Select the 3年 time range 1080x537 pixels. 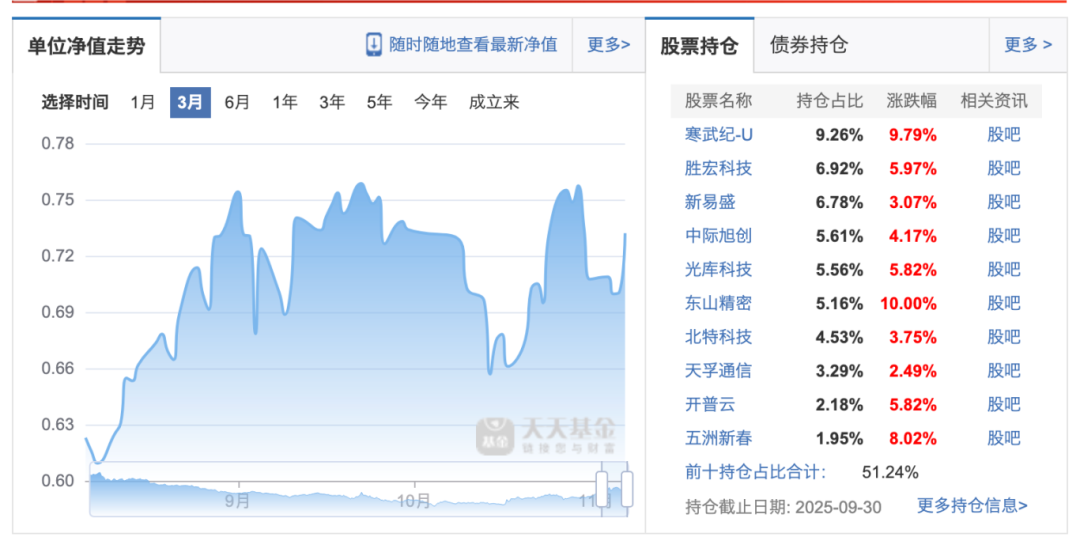click(332, 103)
